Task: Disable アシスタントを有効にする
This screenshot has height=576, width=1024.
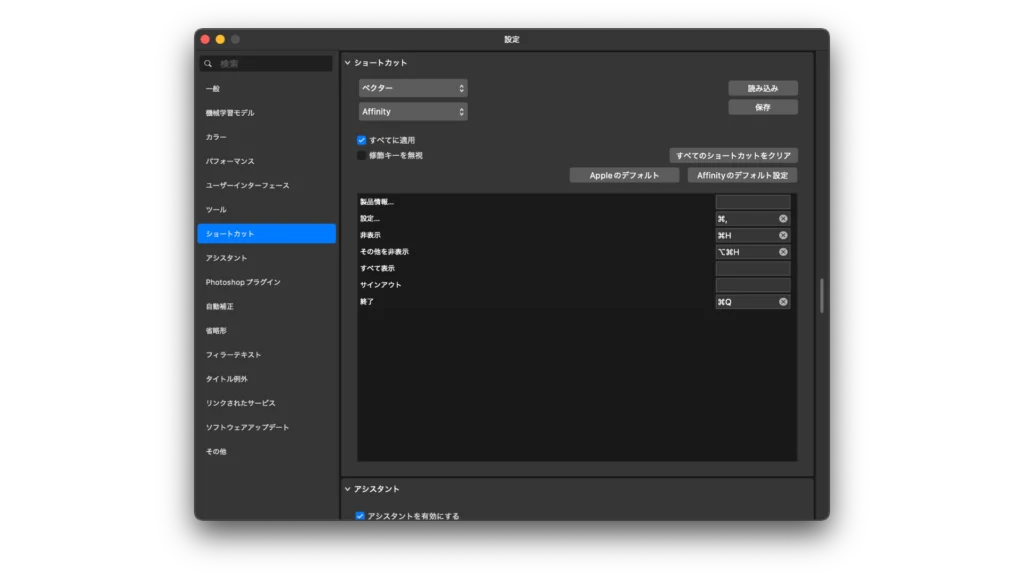Action: [359, 514]
